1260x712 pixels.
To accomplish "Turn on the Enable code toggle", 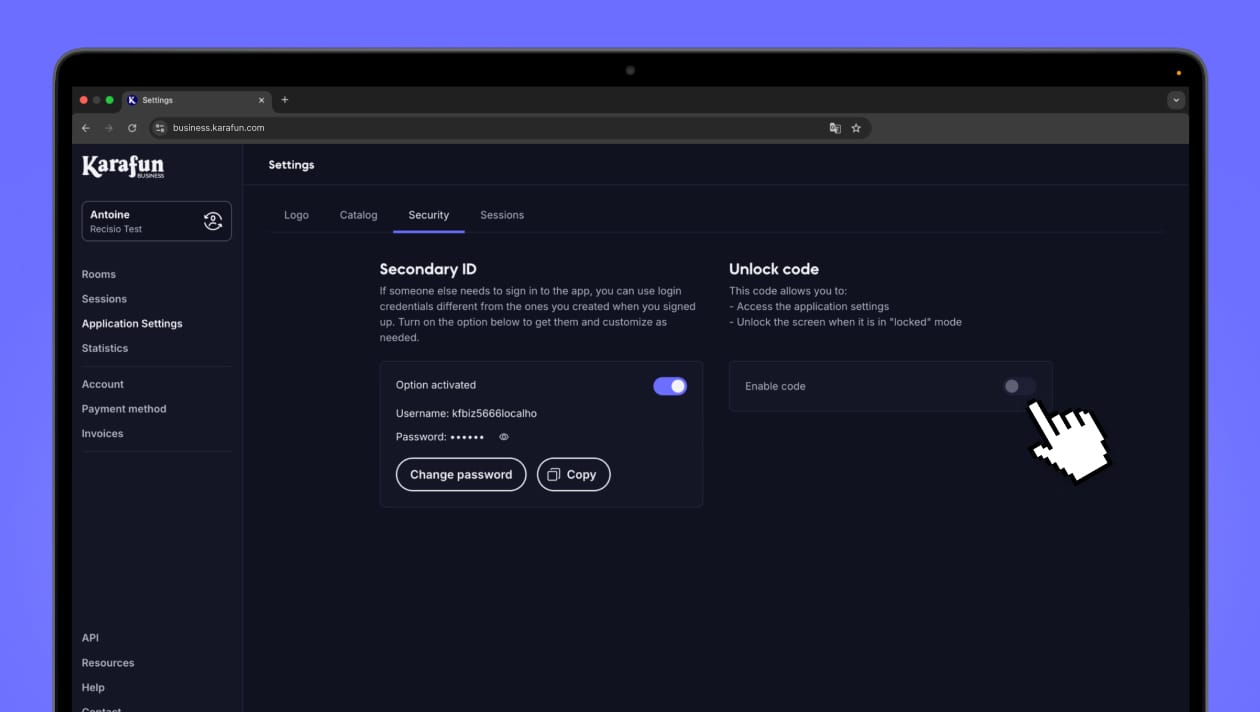I will [1019, 386].
